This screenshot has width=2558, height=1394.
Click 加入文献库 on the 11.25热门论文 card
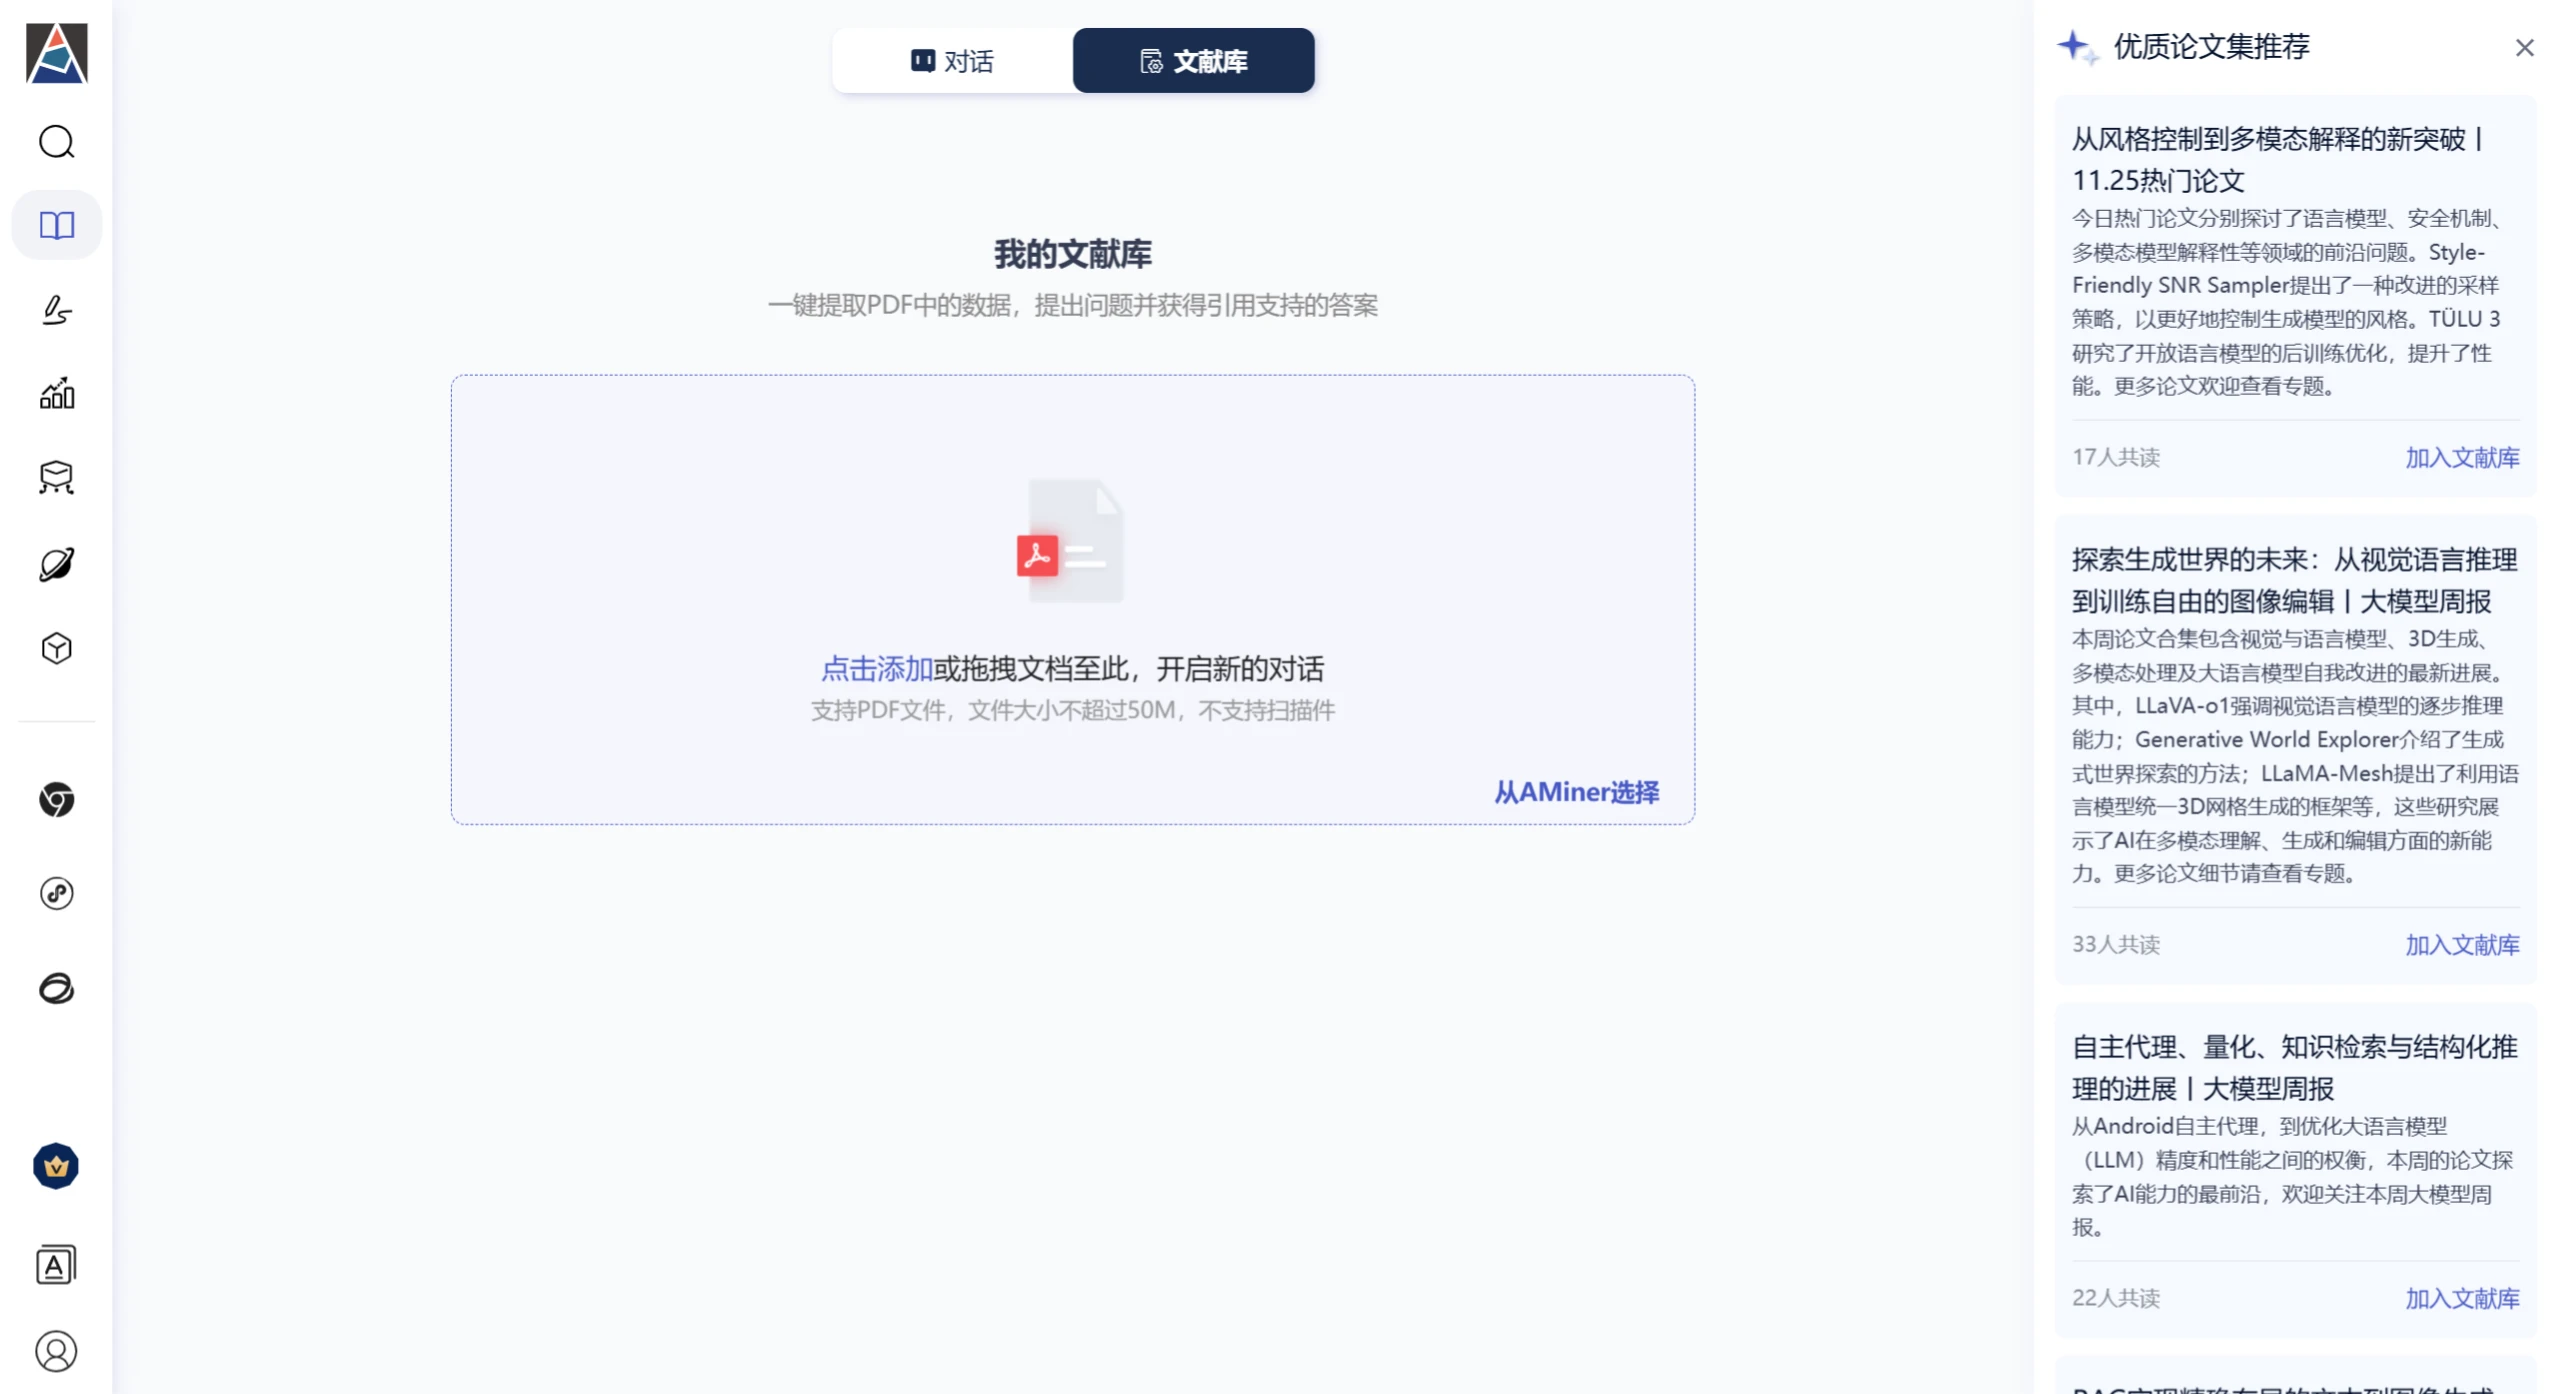tap(2461, 458)
